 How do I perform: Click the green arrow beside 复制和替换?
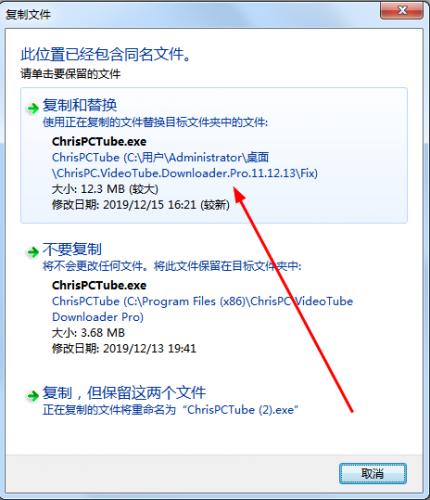pyautogui.click(x=33, y=108)
